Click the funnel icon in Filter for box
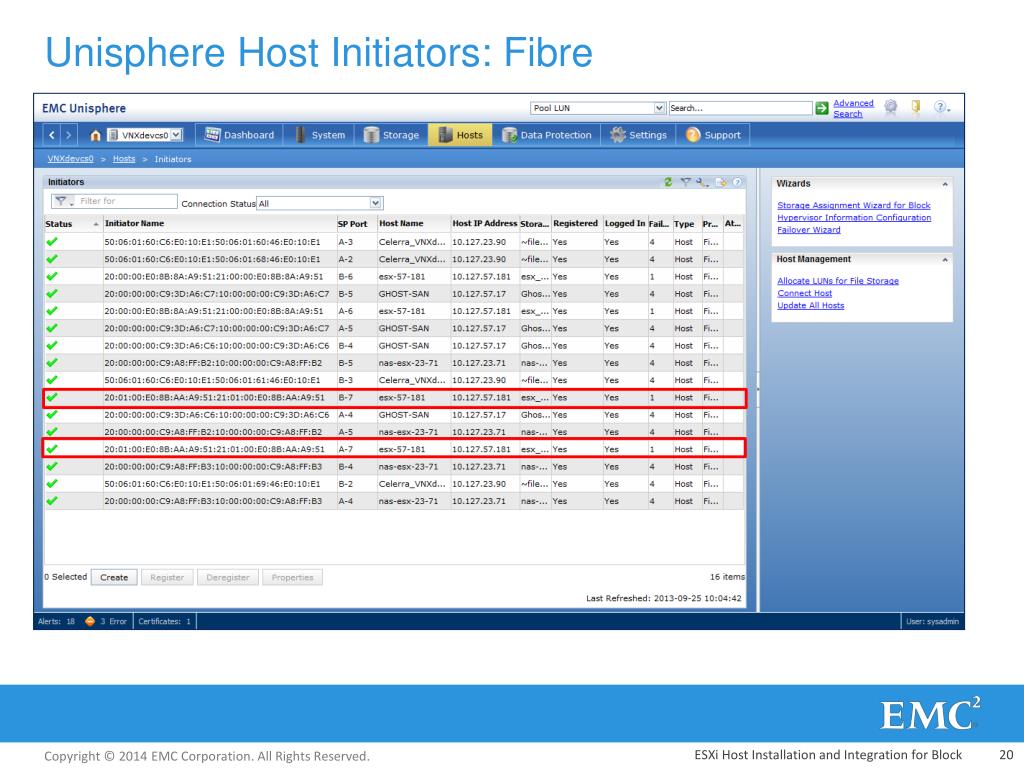Screen dimensions: 1024x768 tap(61, 201)
